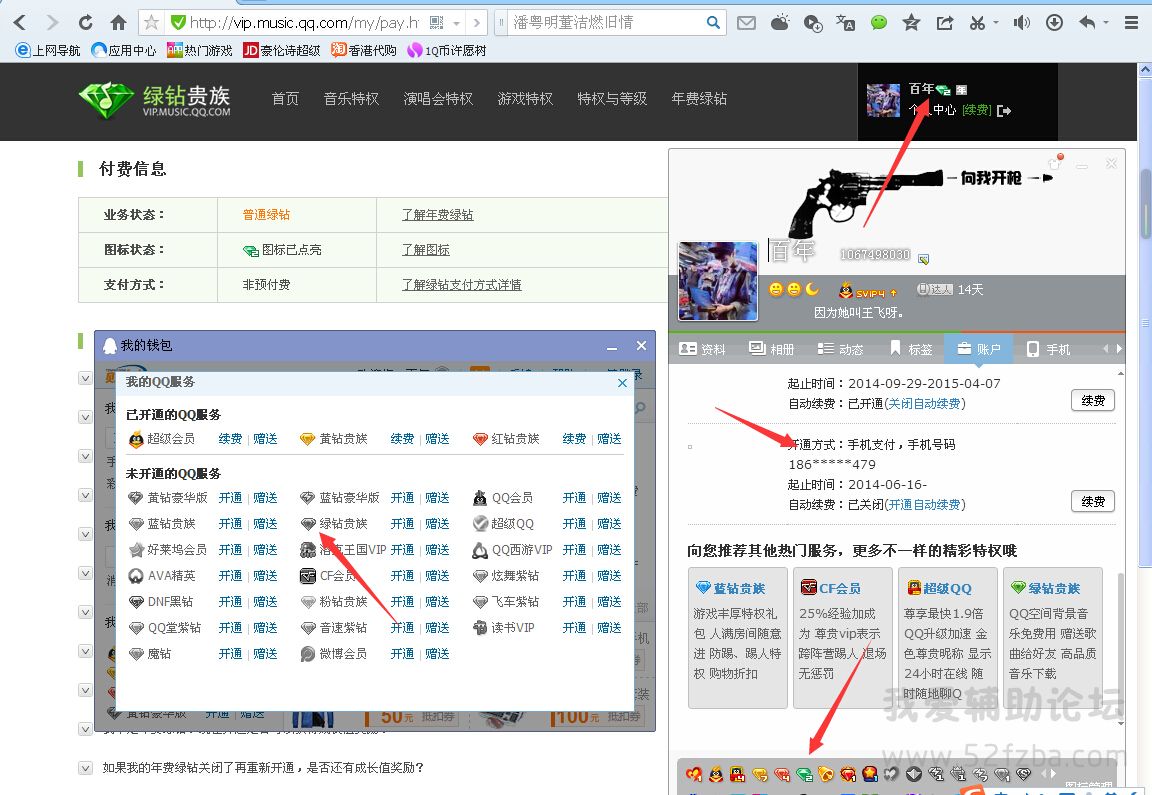Start search with the magnifier icon
The width and height of the screenshot is (1152, 795).
[x=713, y=23]
